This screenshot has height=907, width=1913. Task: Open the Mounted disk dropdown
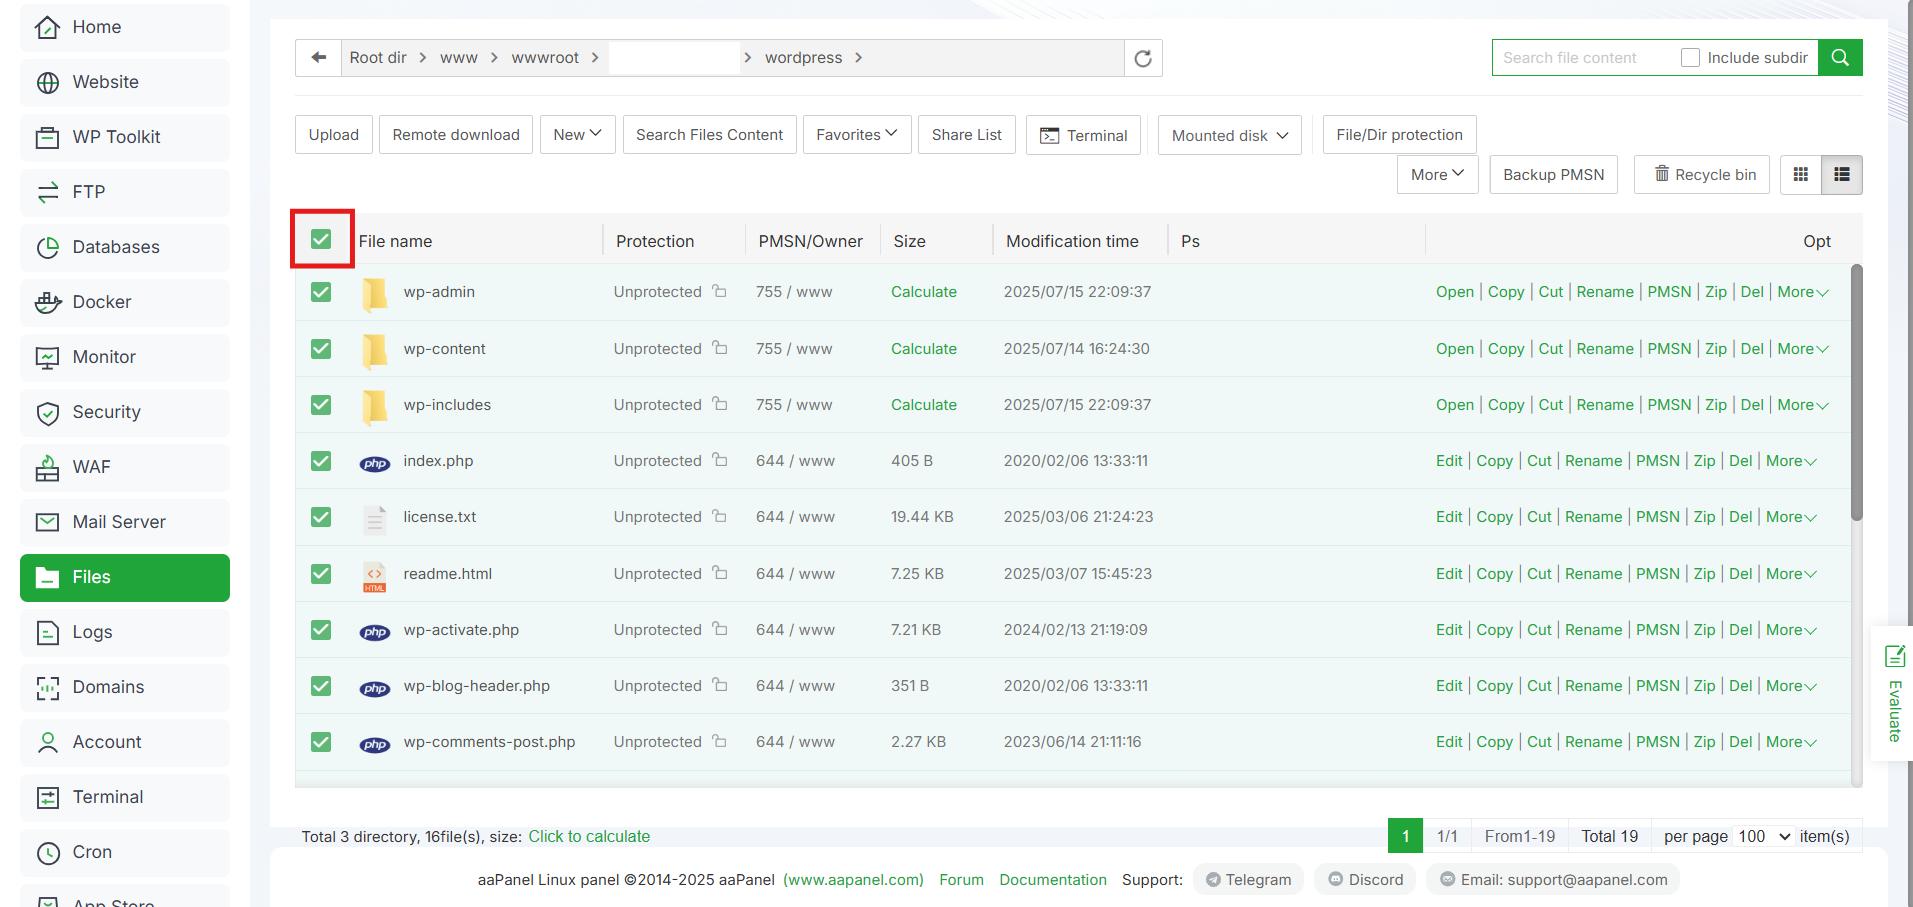(1229, 135)
